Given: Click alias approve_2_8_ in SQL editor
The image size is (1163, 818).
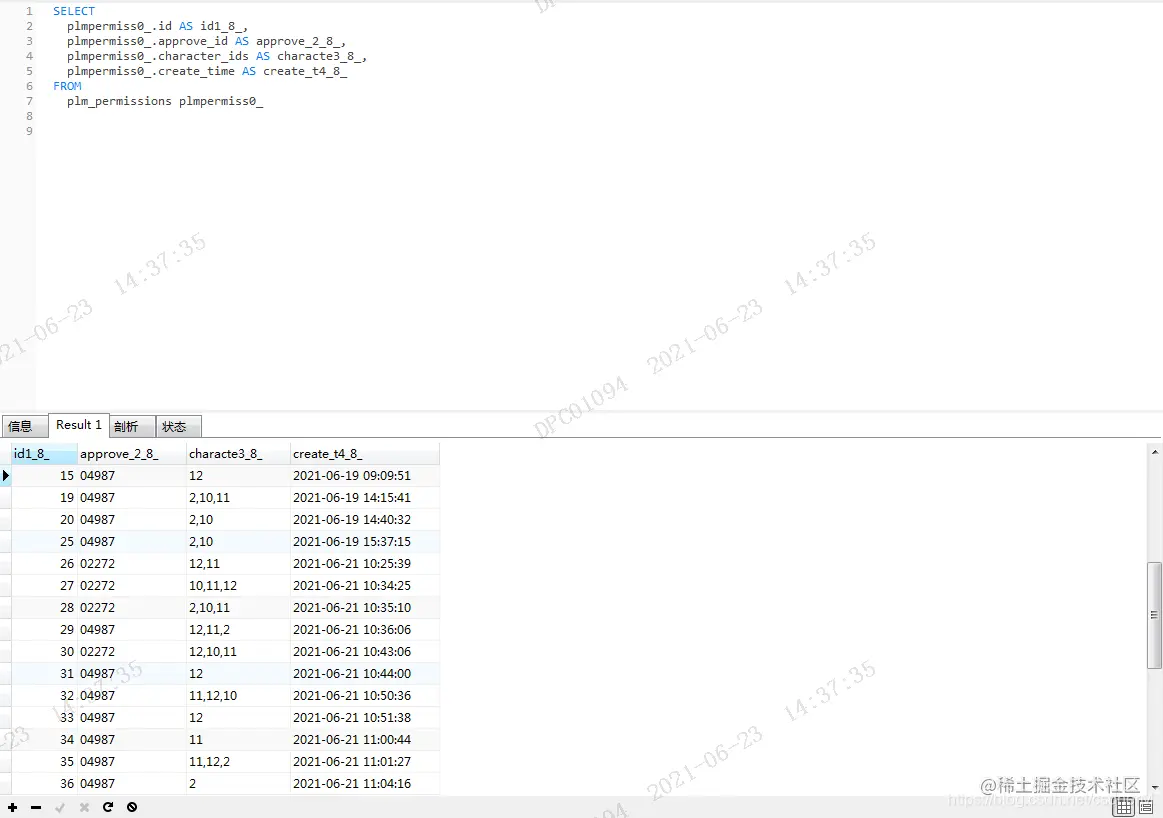Looking at the screenshot, I should point(297,41).
